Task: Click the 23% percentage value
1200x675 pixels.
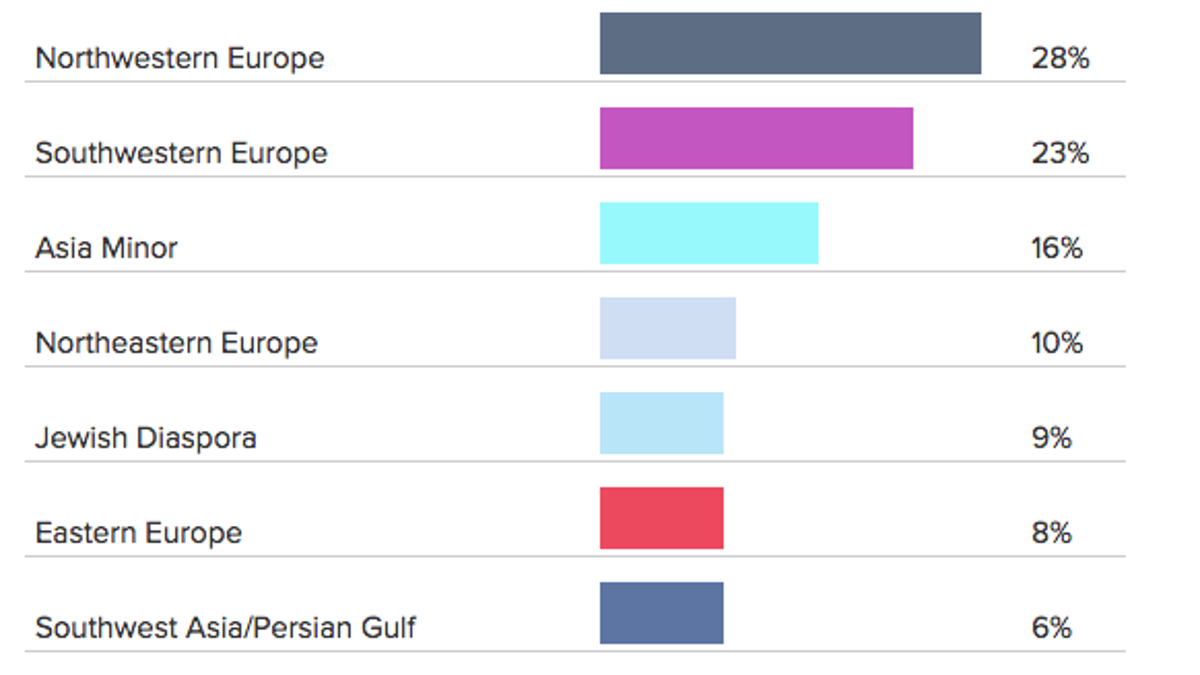Action: coord(1060,153)
